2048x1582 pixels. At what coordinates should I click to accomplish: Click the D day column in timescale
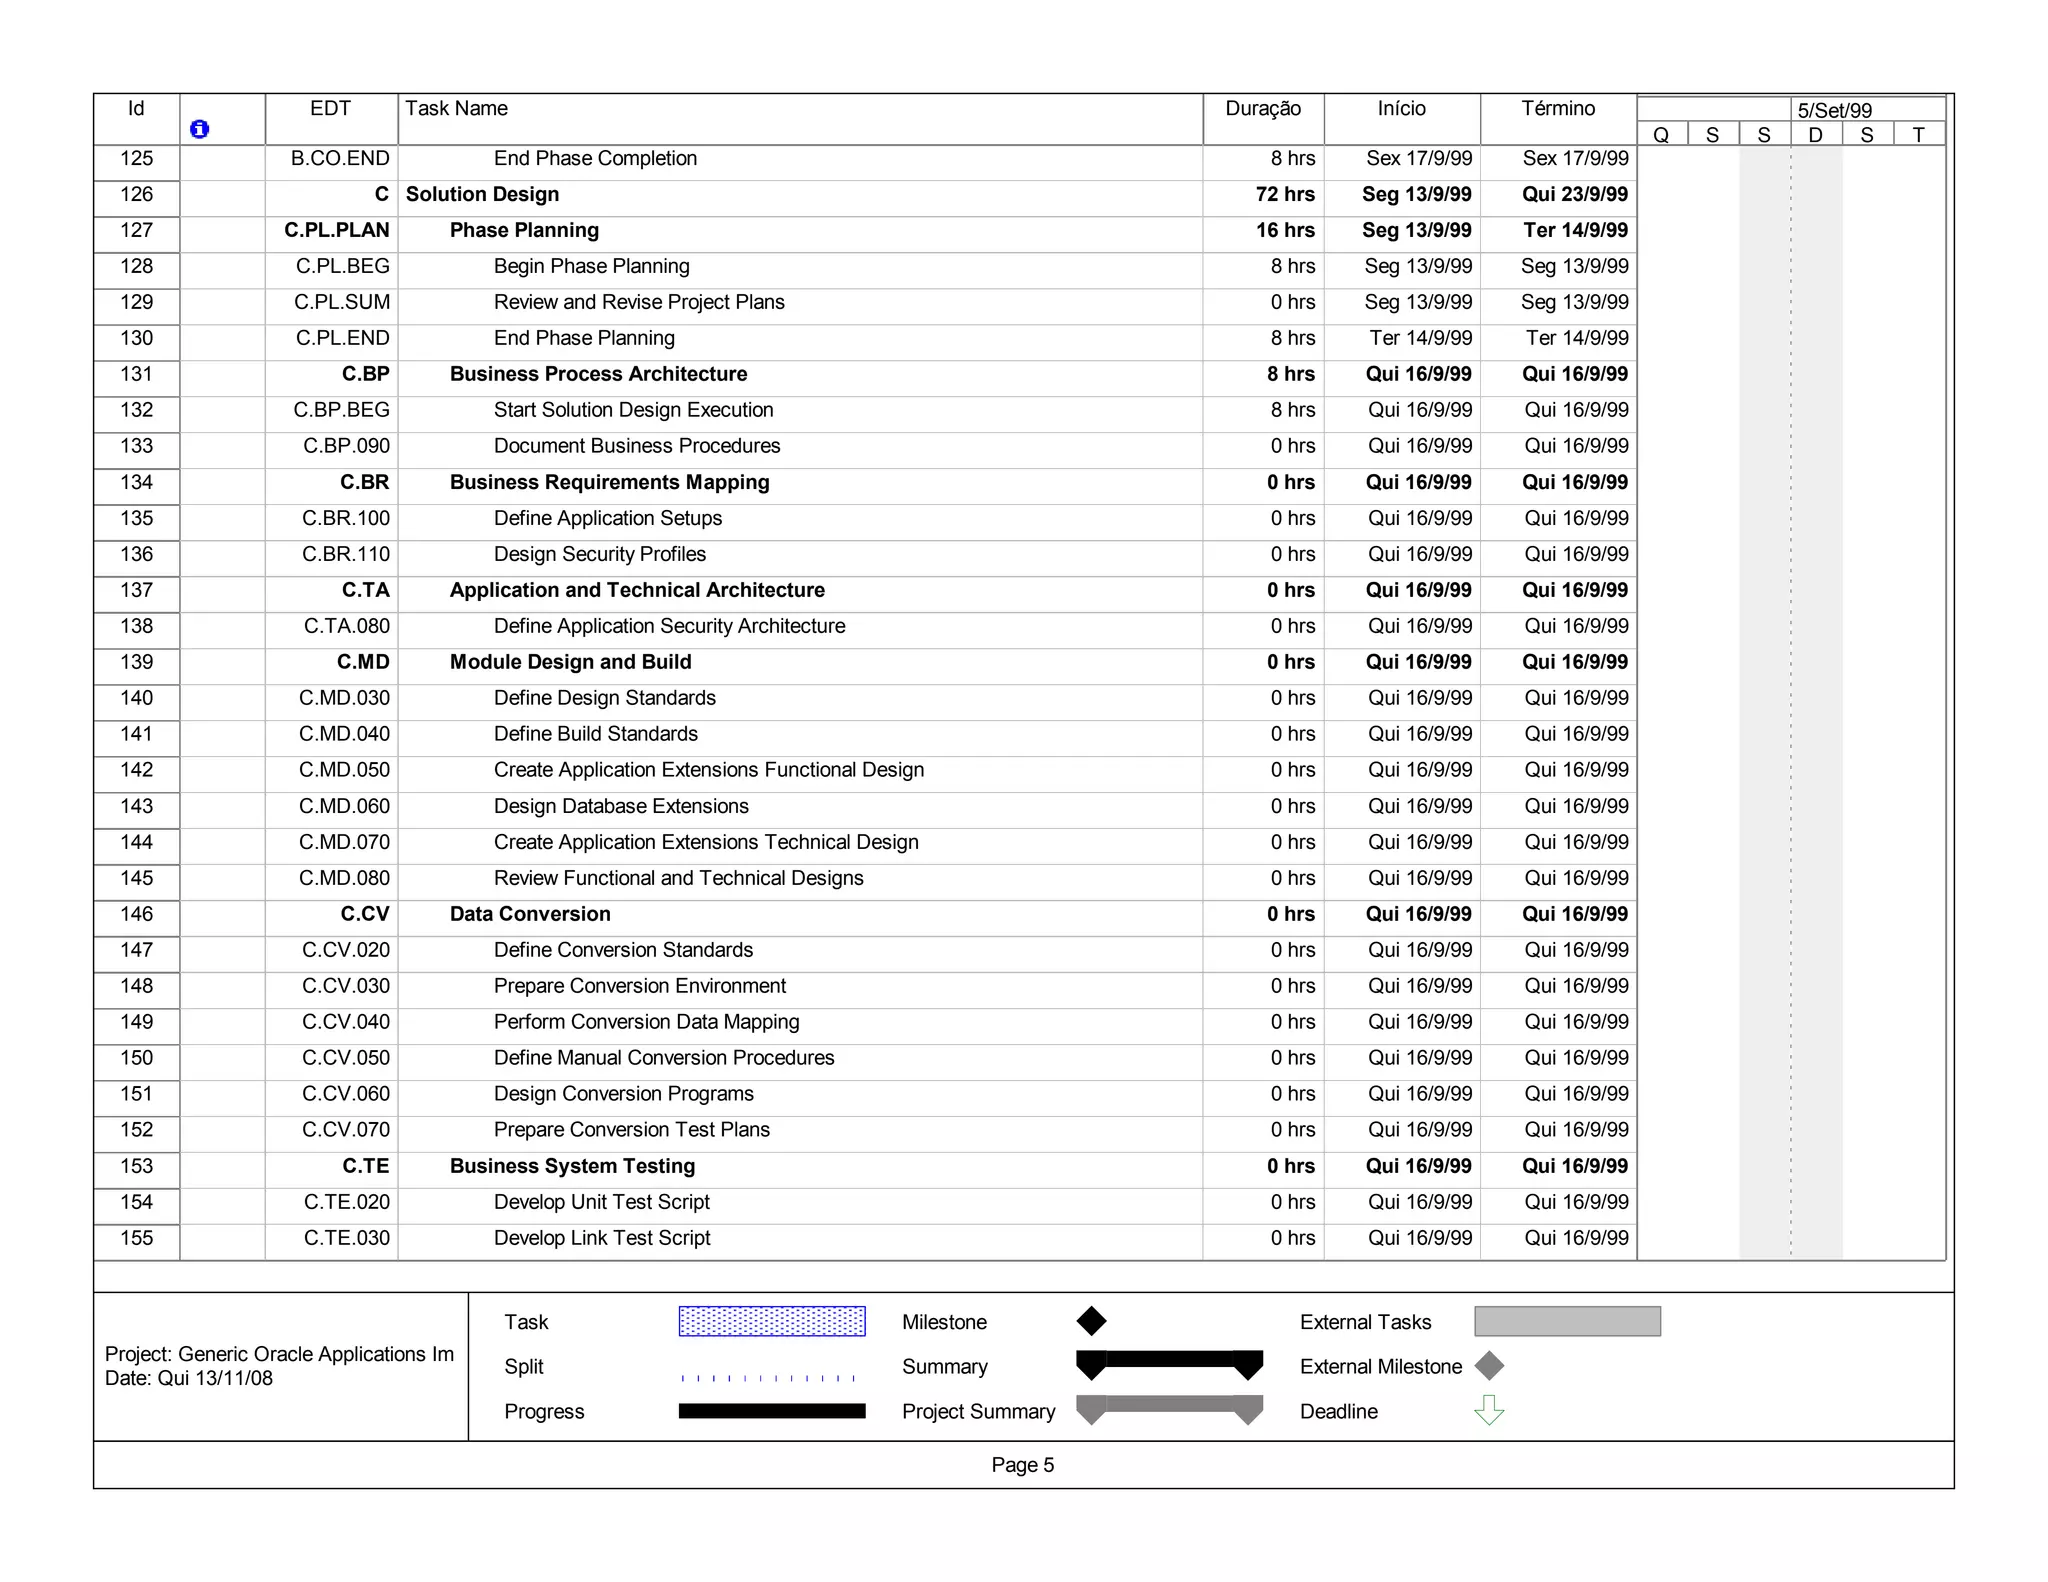(x=1815, y=135)
